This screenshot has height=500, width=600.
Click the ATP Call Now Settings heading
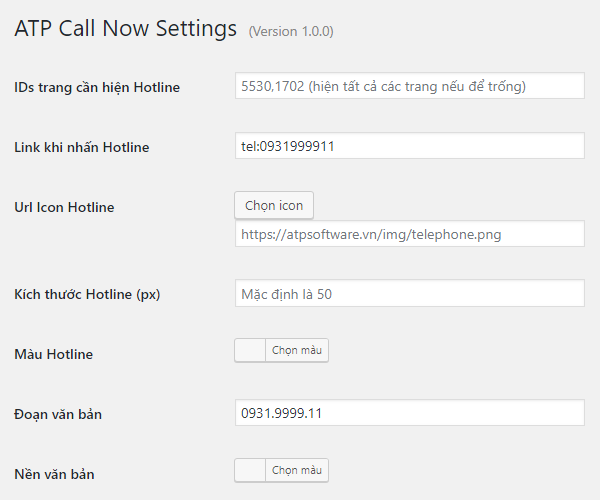click(126, 28)
